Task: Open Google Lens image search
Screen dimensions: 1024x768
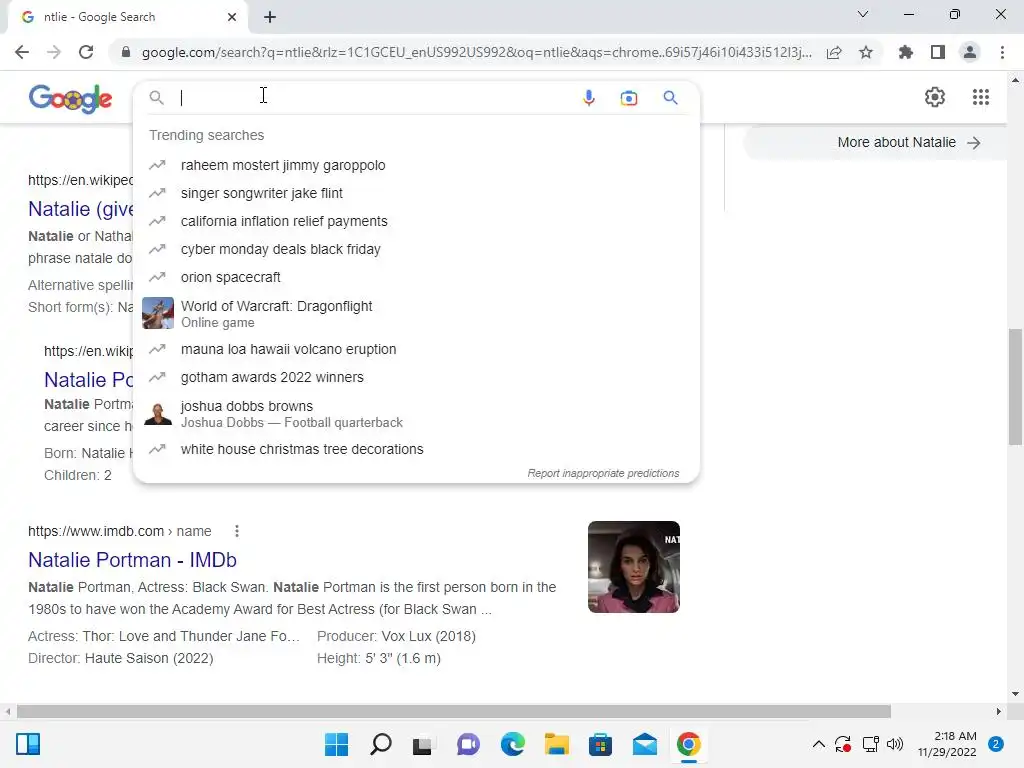Action: [629, 98]
